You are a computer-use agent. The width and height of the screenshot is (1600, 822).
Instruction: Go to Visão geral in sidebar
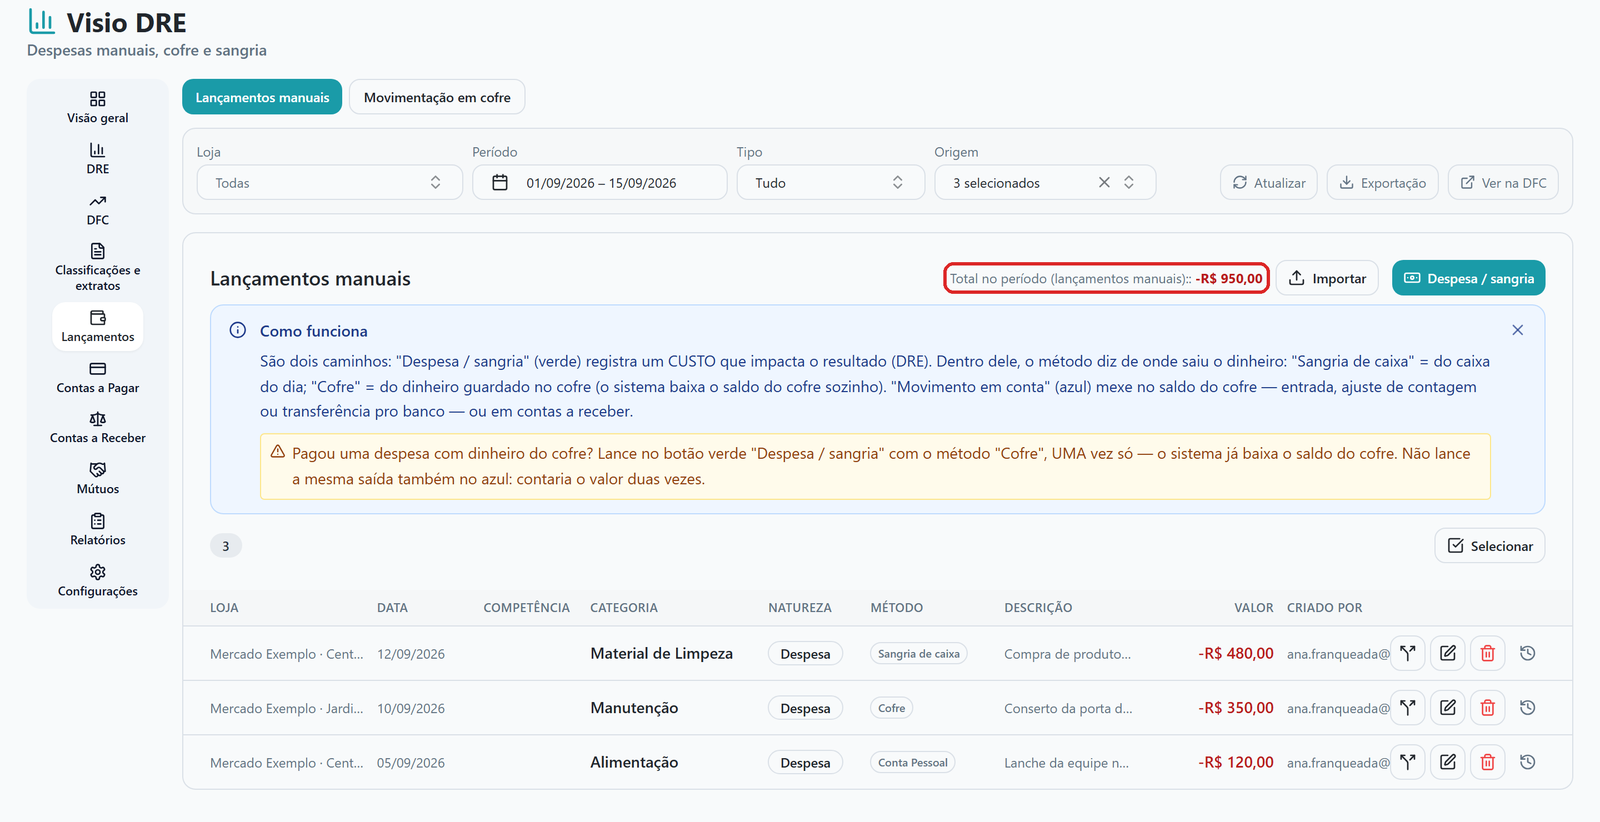click(98, 107)
